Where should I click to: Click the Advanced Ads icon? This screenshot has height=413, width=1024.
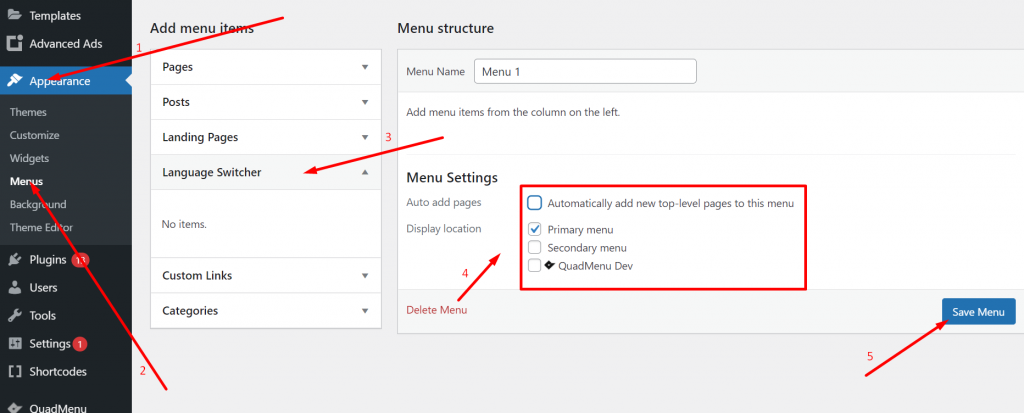14,44
